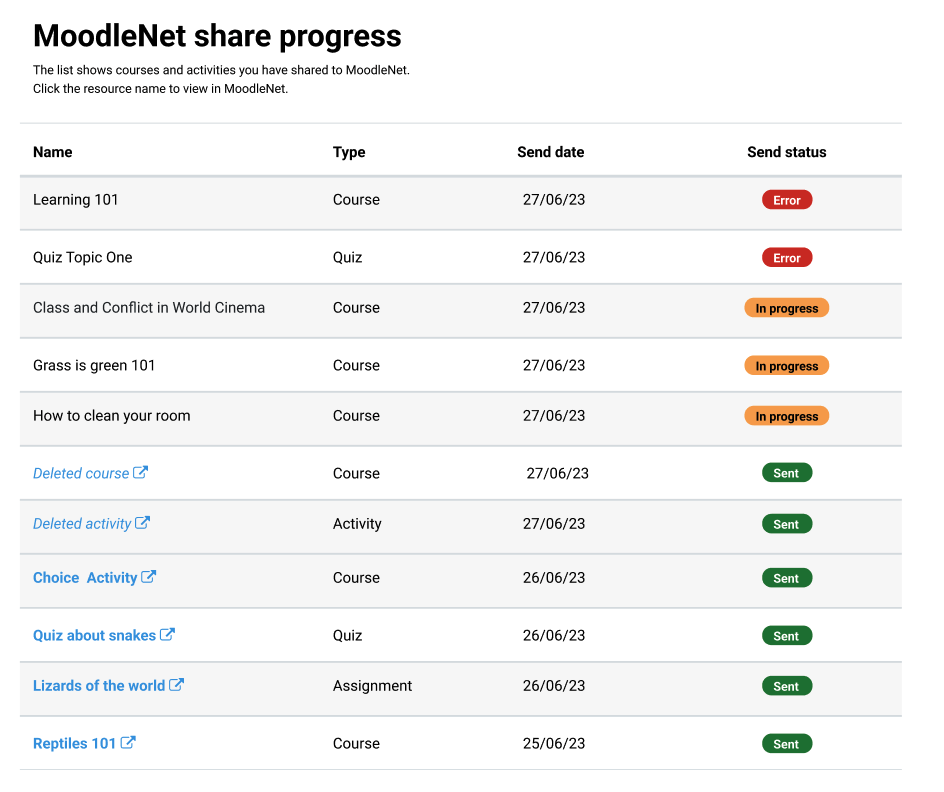
Task: Click external link icon beside Reptiles 101
Action: pyautogui.click(x=128, y=743)
